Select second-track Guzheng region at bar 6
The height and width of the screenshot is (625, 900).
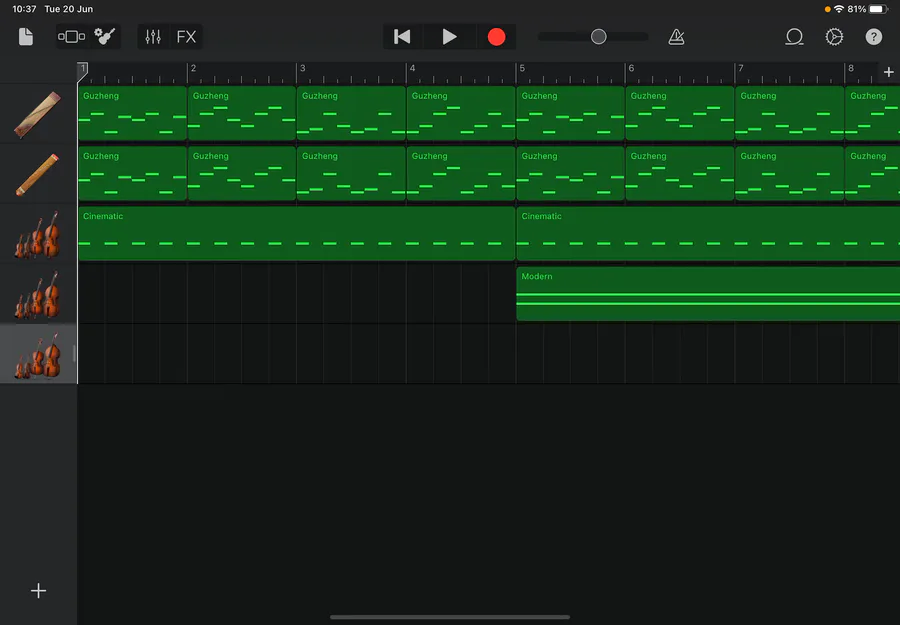680,173
